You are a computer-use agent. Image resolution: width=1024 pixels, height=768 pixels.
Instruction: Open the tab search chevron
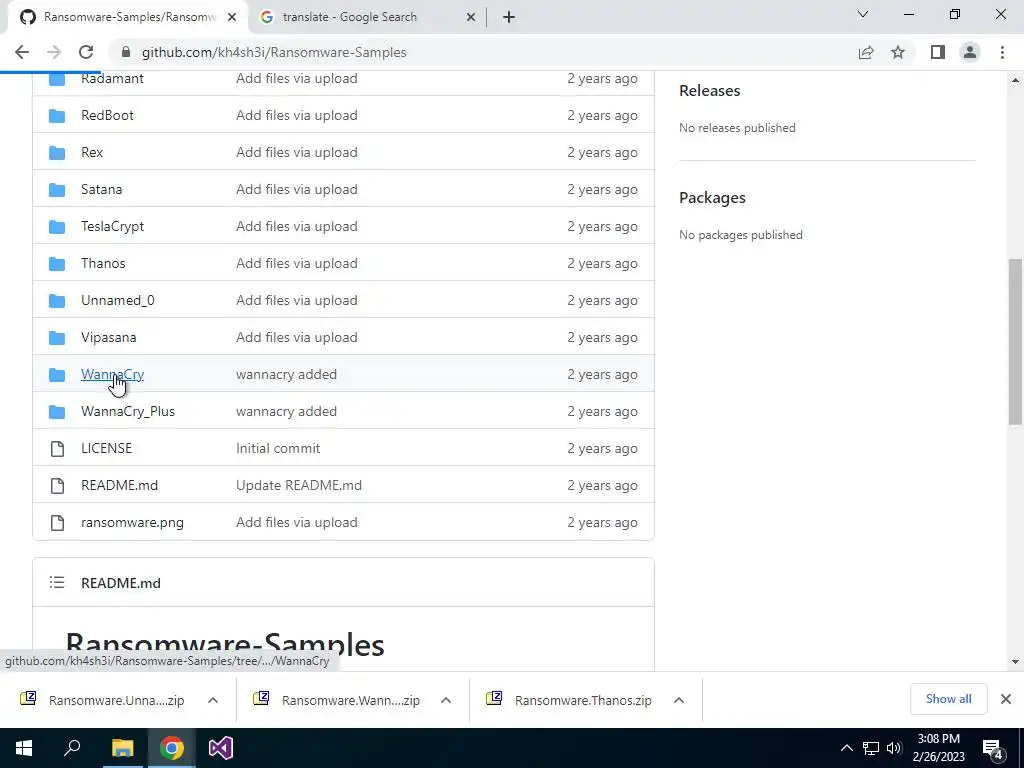[x=863, y=14]
